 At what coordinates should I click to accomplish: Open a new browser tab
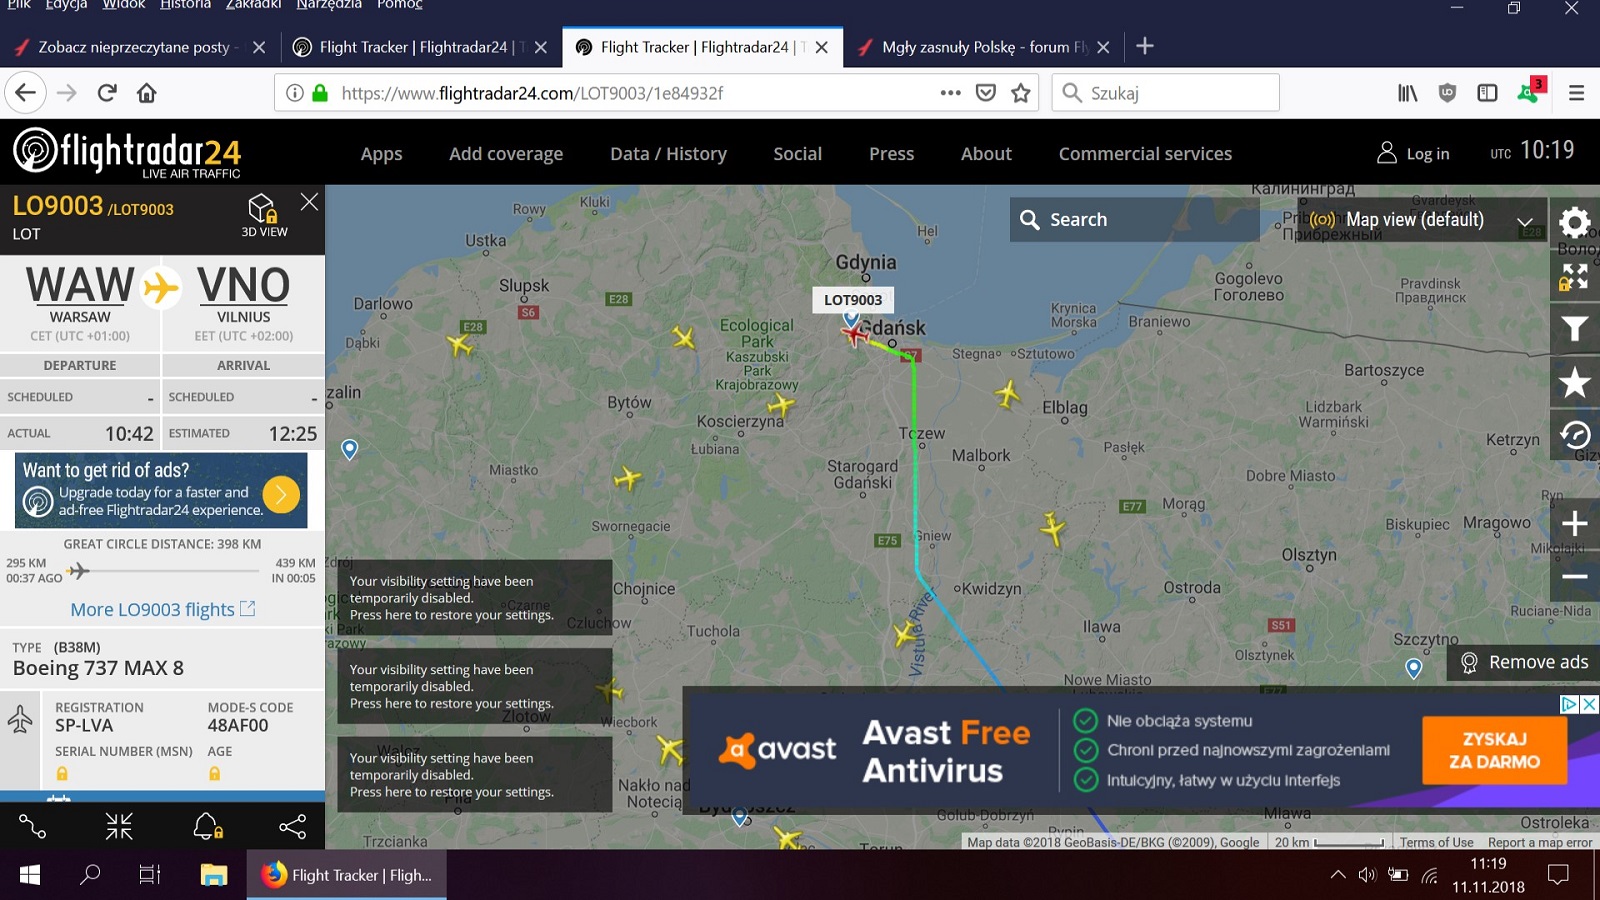tap(1145, 46)
